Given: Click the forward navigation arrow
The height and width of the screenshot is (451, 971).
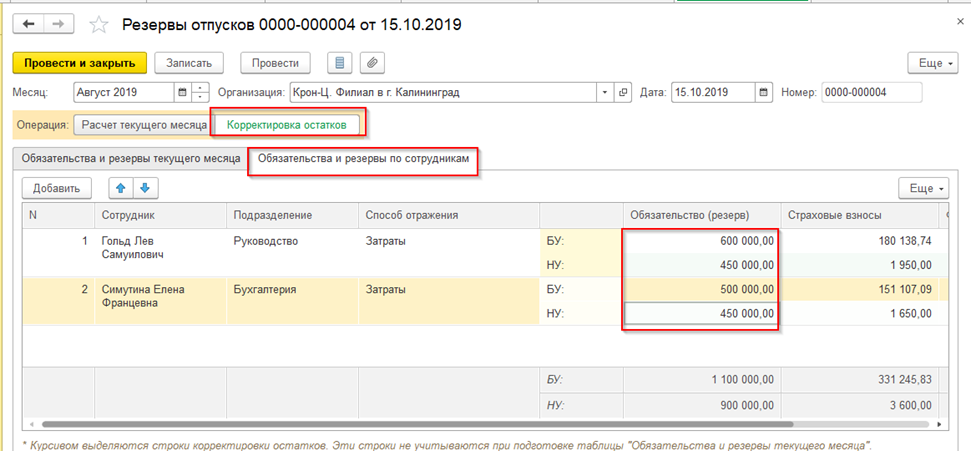Looking at the screenshot, I should [59, 22].
